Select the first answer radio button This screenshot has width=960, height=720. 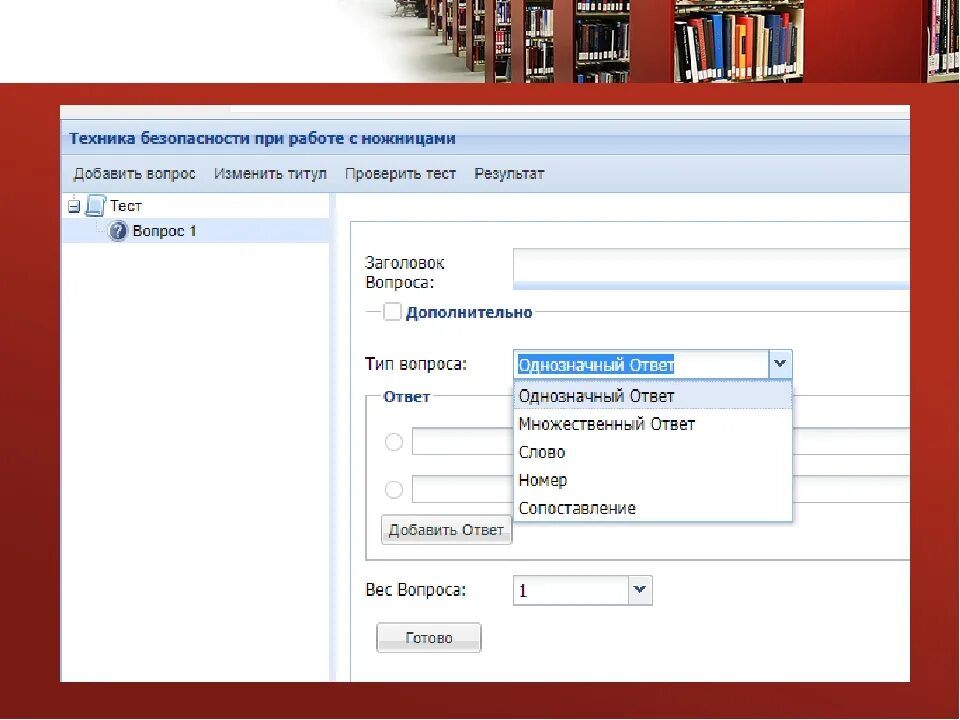pos(394,442)
